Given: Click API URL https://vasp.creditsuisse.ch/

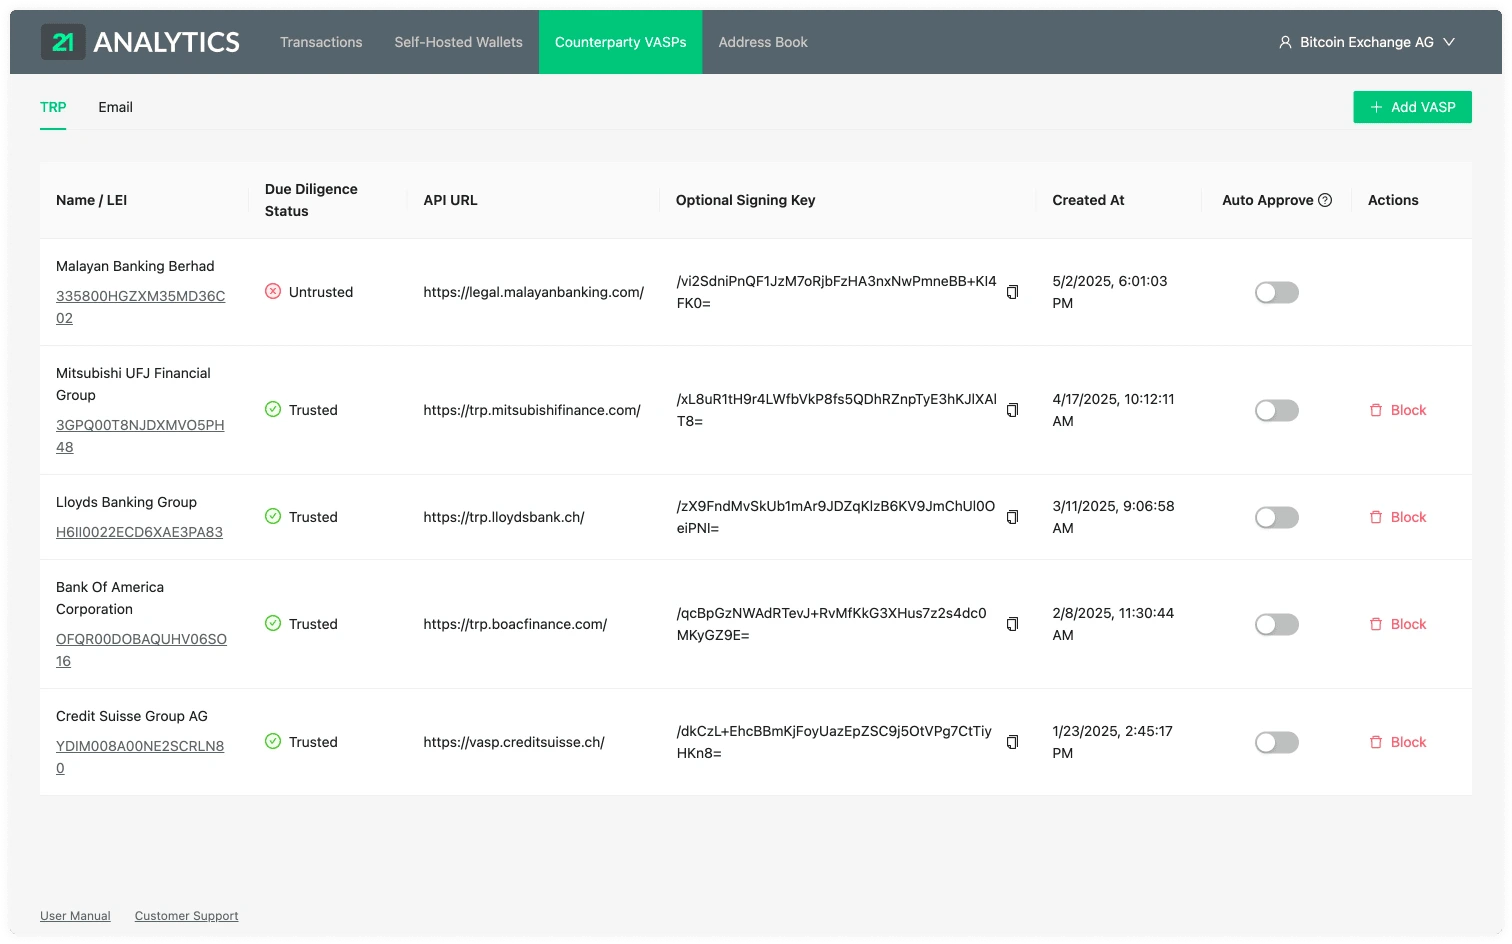Looking at the screenshot, I should pyautogui.click(x=513, y=742).
